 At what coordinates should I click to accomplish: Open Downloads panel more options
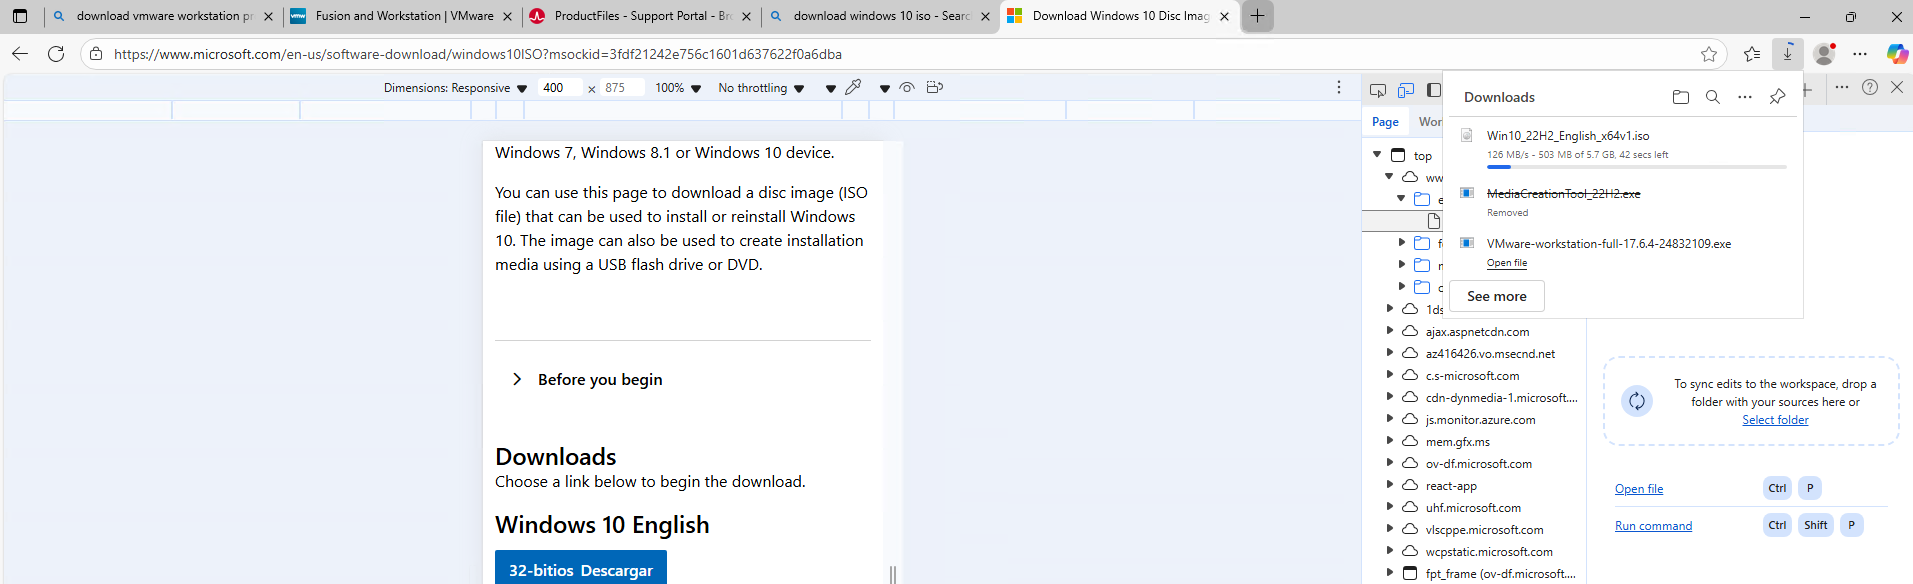[x=1745, y=97]
